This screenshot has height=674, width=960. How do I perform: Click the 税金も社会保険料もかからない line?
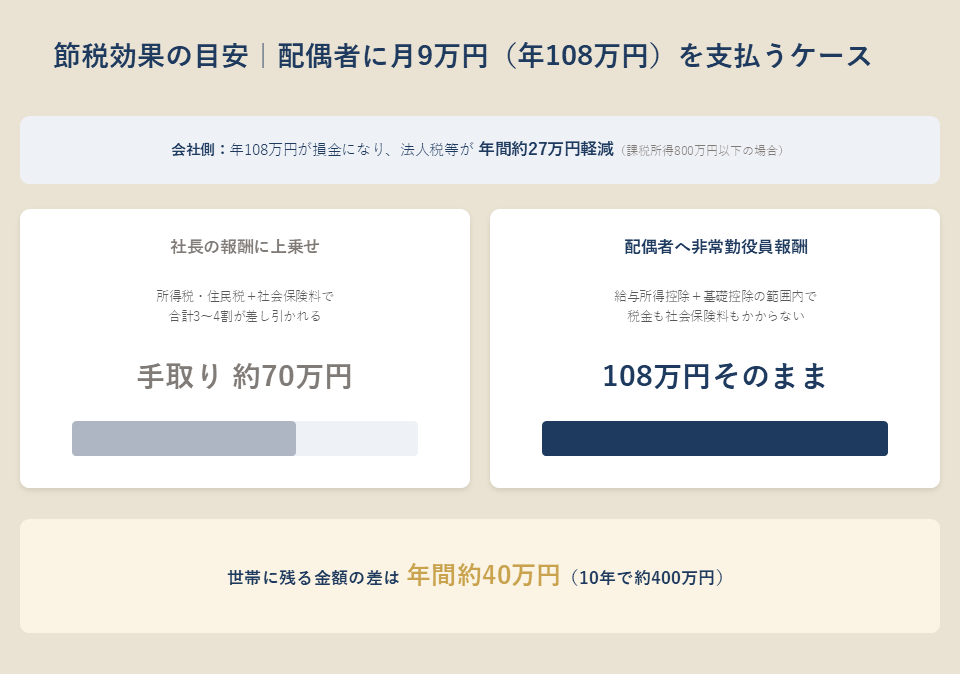(715, 316)
